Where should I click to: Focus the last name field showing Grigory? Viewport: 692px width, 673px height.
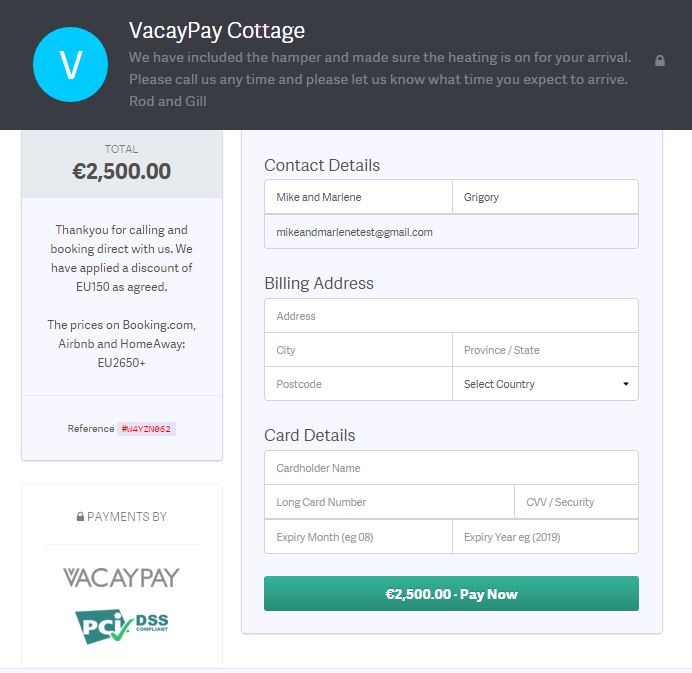[x=545, y=197]
